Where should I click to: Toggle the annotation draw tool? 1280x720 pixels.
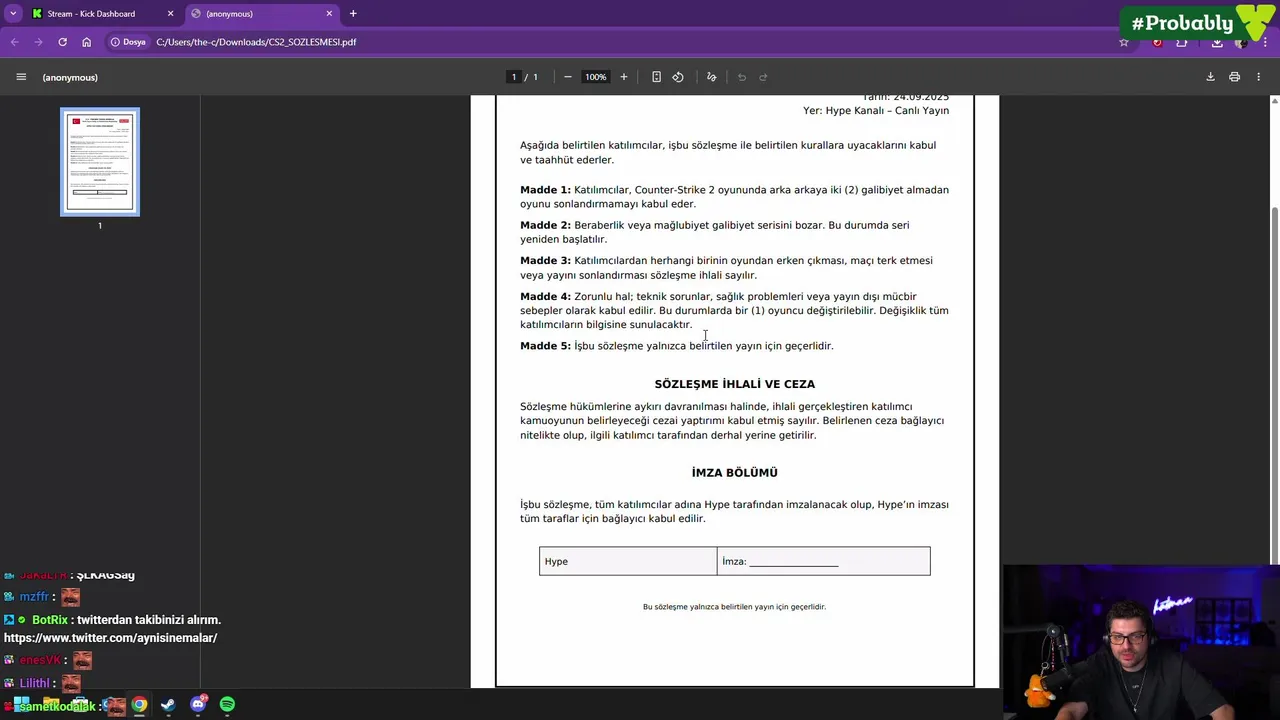pos(712,77)
